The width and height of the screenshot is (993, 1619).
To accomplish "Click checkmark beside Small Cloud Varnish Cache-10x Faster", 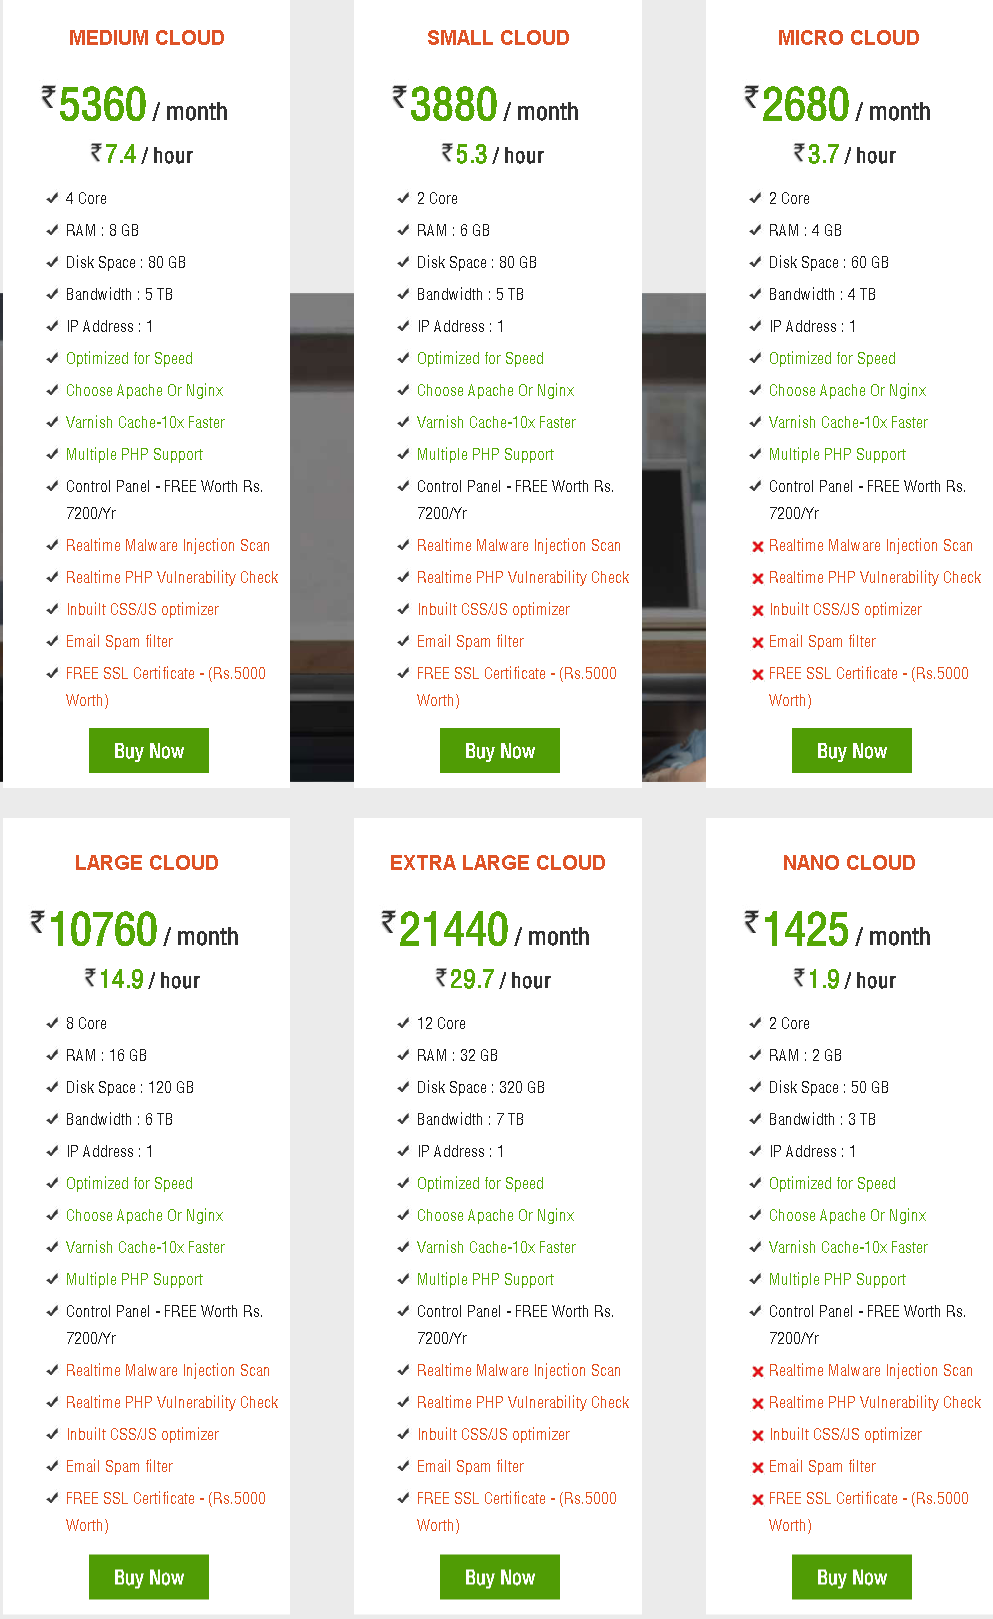I will 403,422.
